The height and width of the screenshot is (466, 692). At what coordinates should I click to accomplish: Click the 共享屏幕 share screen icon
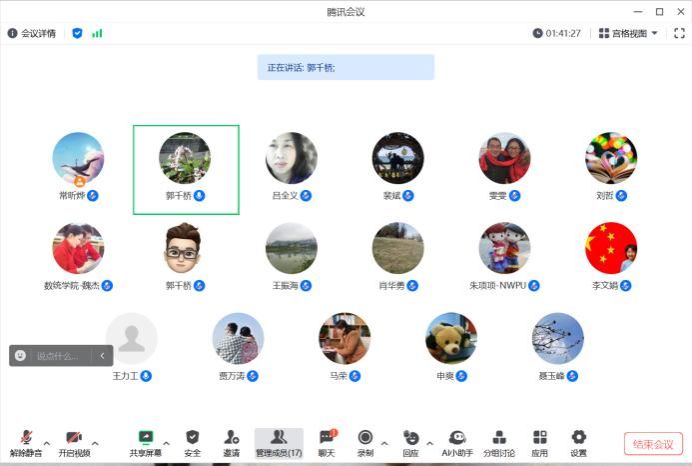coord(146,441)
